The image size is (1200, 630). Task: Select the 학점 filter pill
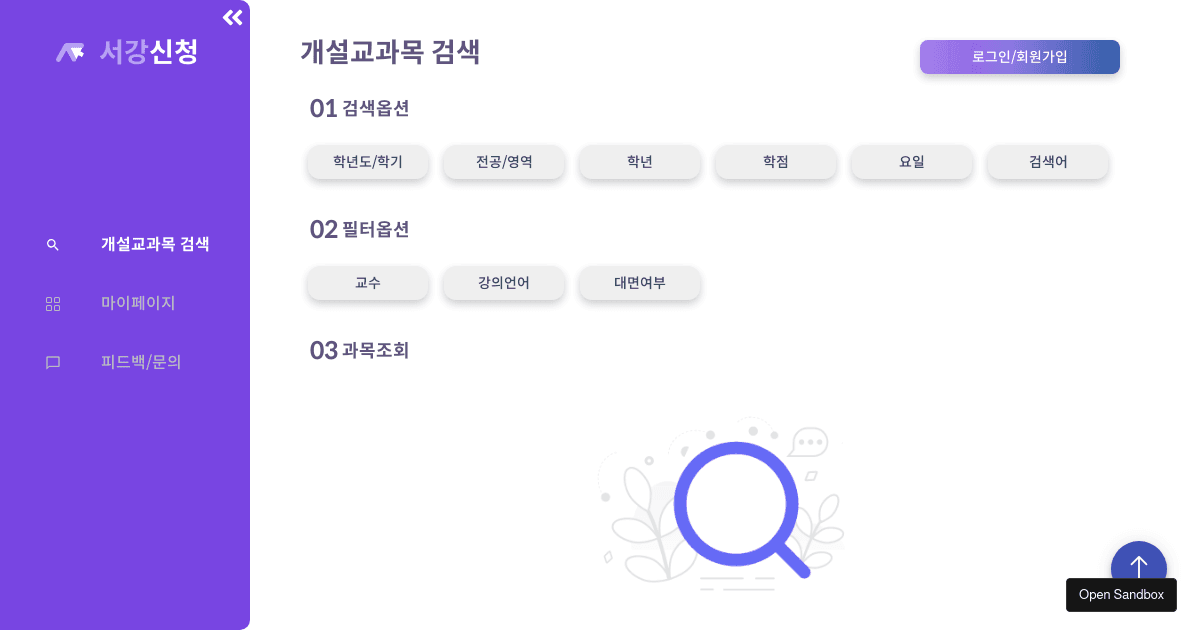[776, 162]
